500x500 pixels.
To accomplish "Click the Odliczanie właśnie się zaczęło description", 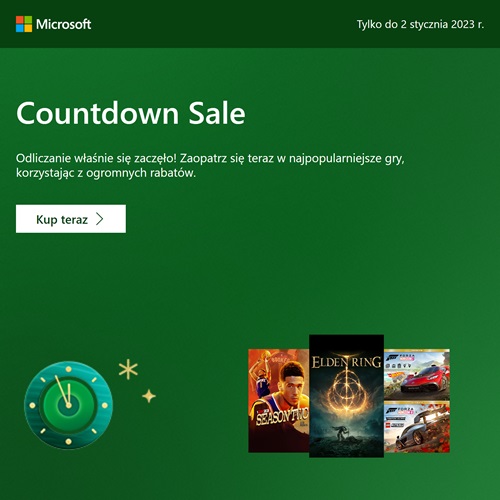I will (x=210, y=165).
